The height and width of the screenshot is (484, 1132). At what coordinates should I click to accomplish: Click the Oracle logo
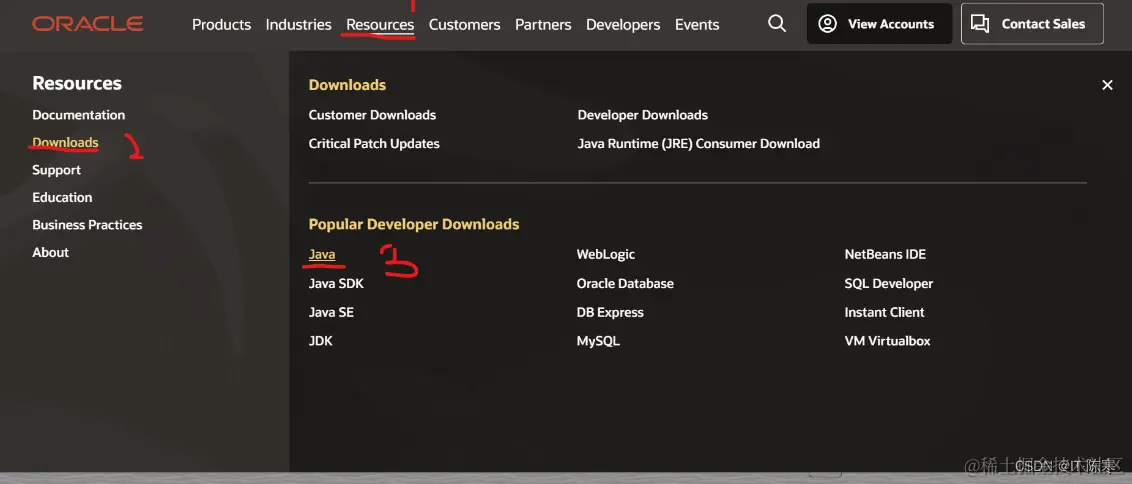pyautogui.click(x=87, y=24)
